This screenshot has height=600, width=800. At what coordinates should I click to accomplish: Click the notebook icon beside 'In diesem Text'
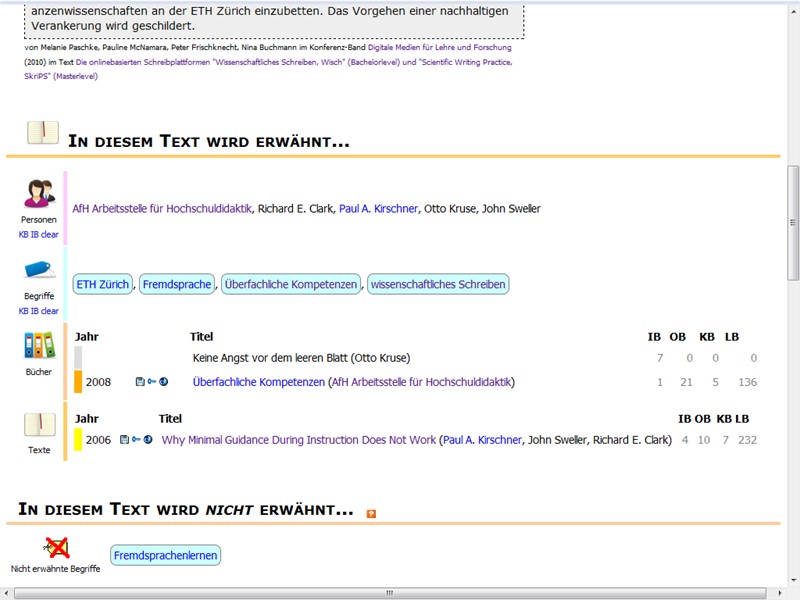41,130
